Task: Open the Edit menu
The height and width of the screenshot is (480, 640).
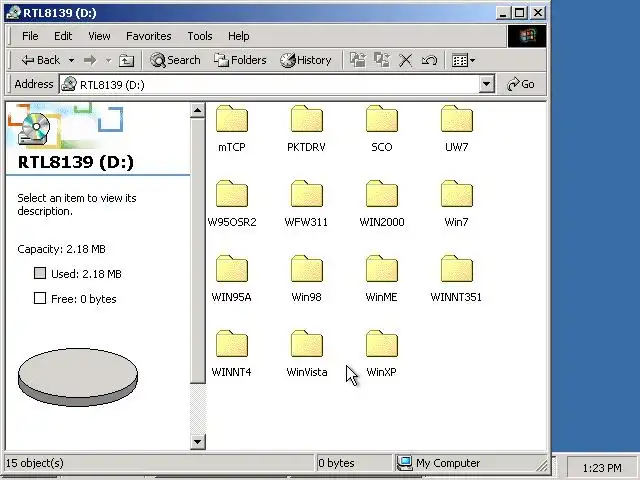Action: (63, 36)
